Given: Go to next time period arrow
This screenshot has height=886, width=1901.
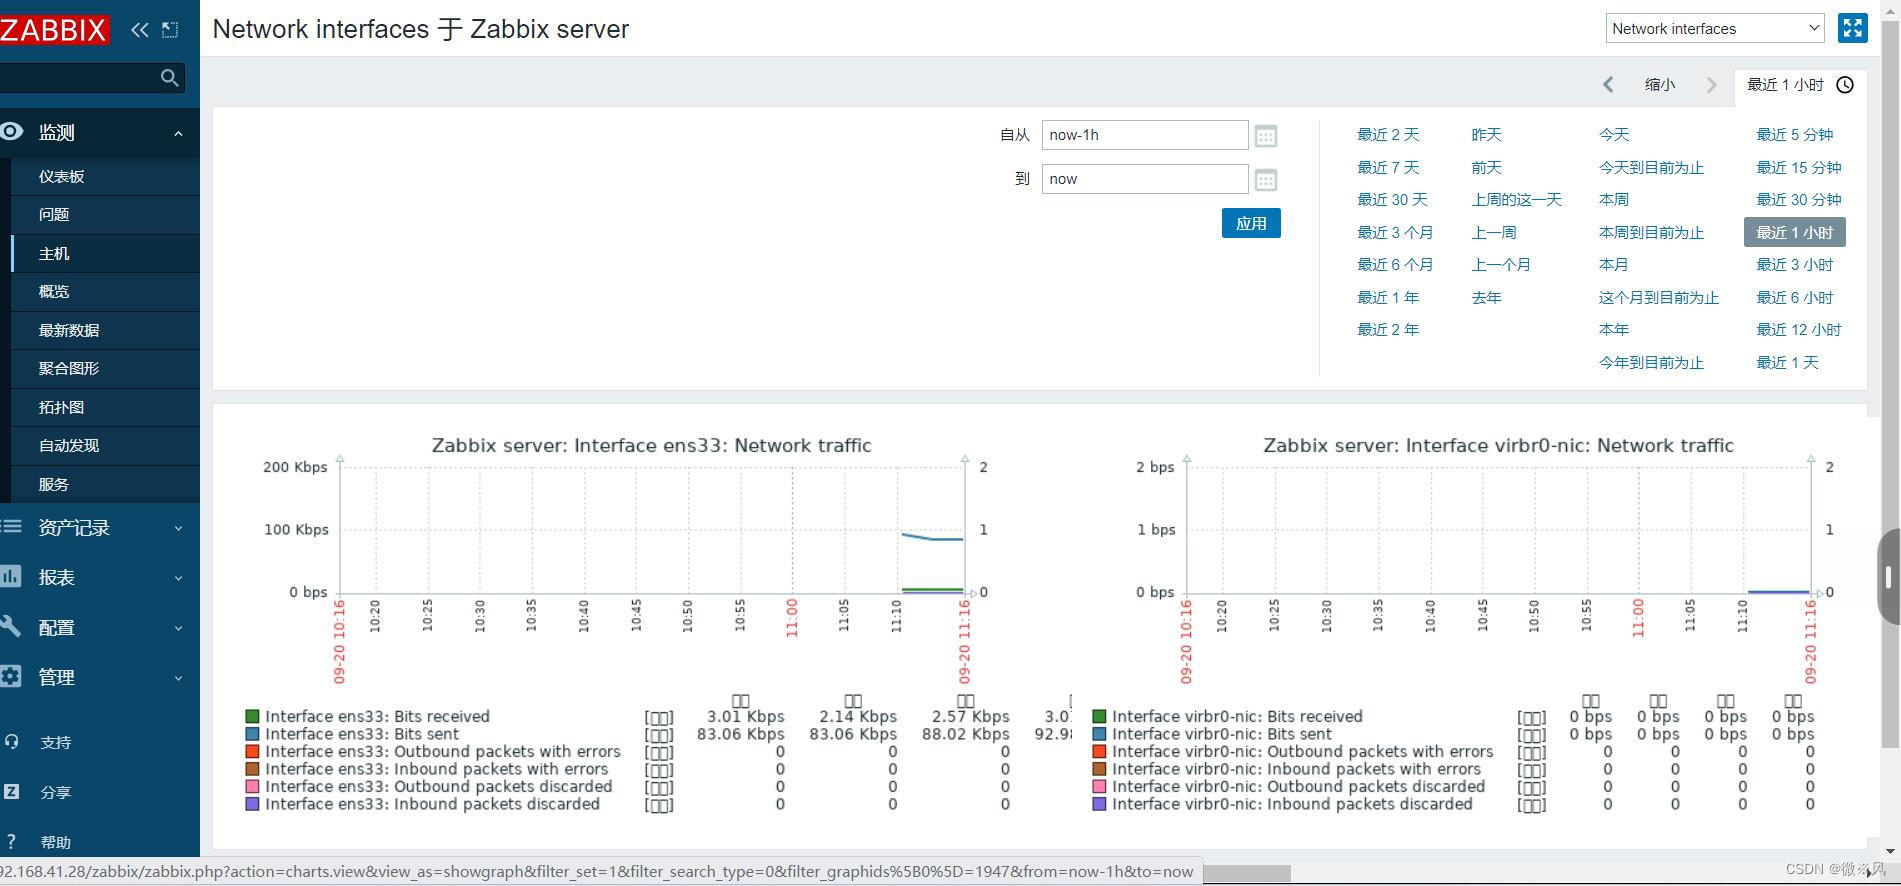Looking at the screenshot, I should tap(1711, 85).
